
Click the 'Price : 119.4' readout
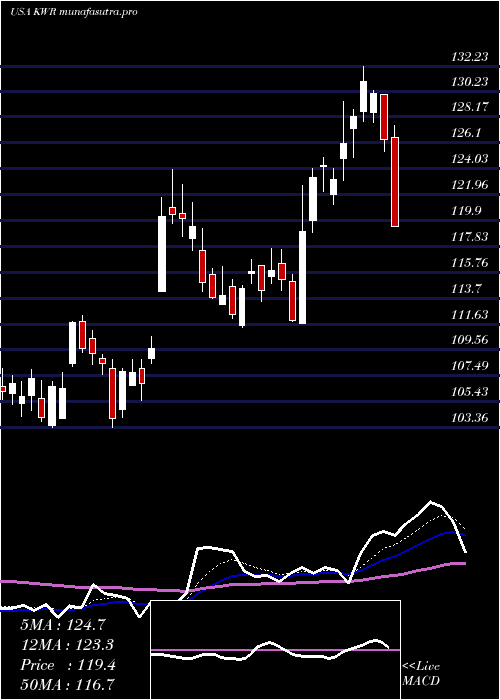68,665
